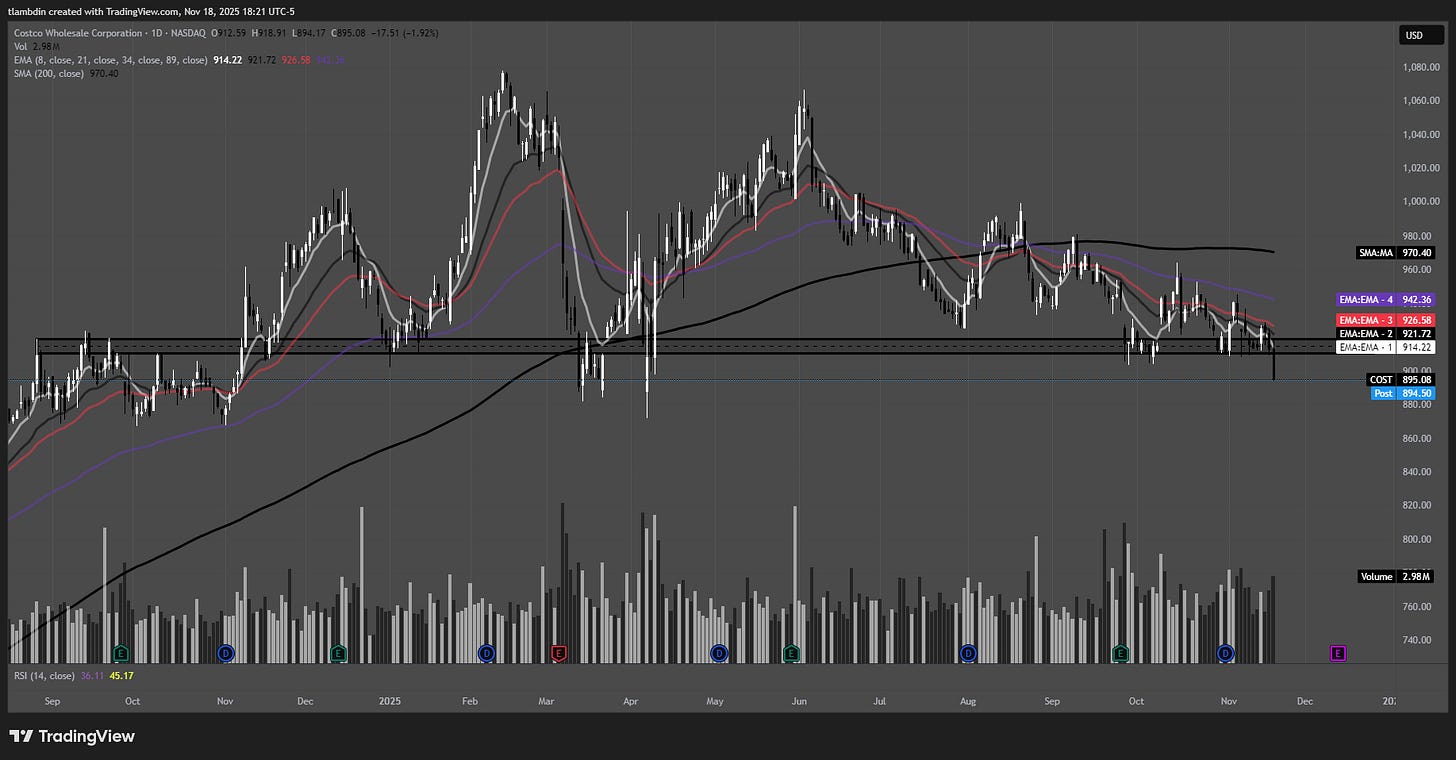Click the blue dividend marker at November 2024

point(225,653)
